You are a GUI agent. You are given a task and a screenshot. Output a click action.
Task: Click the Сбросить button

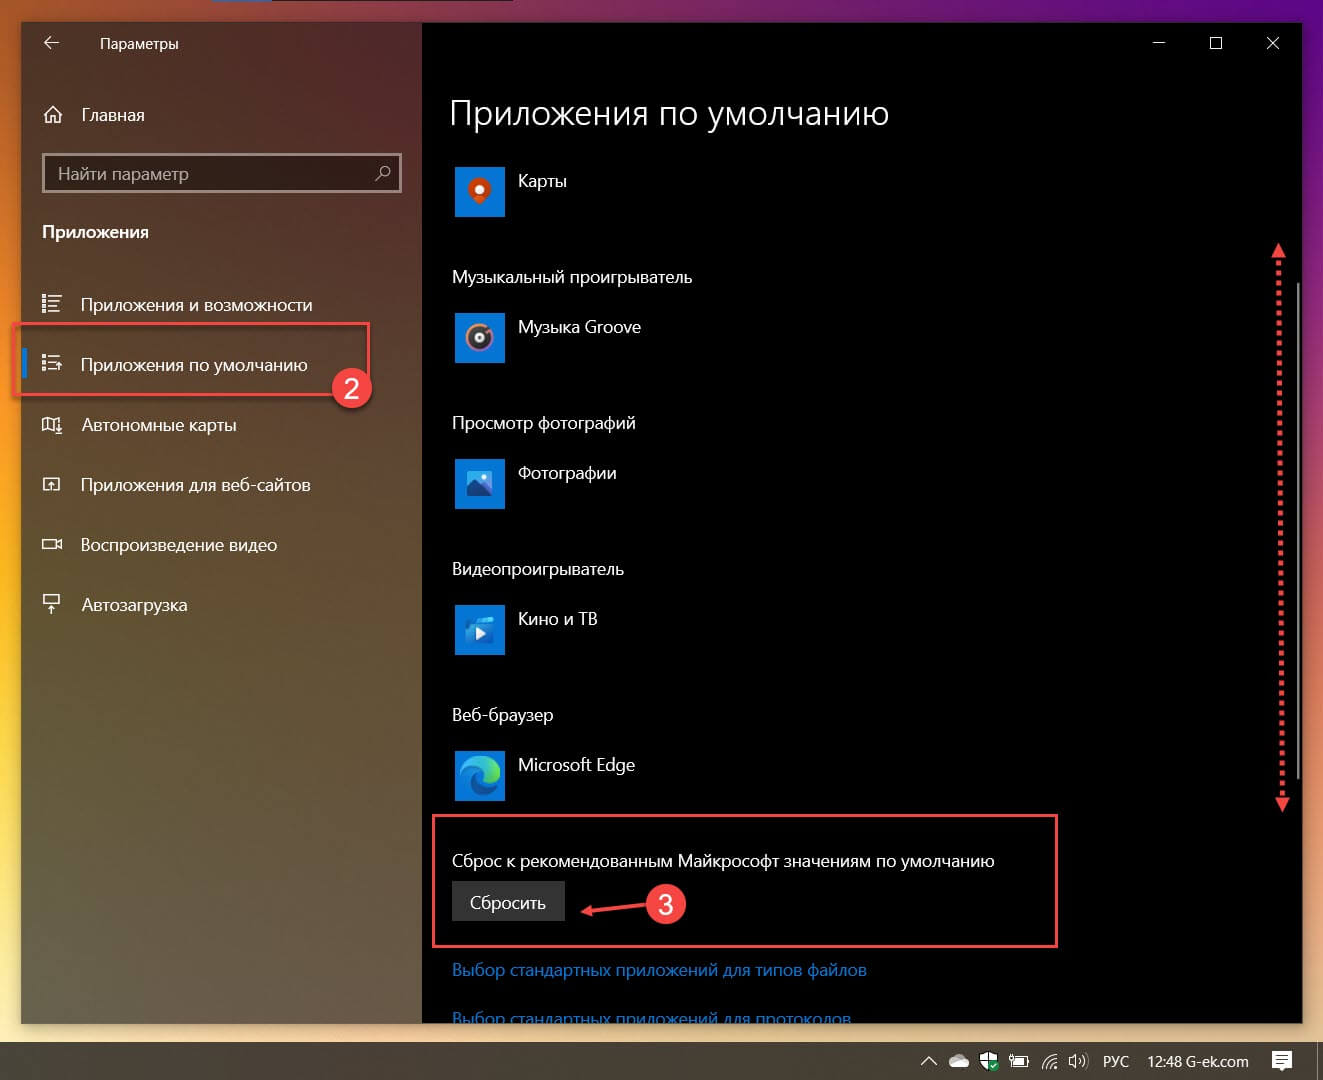click(508, 902)
